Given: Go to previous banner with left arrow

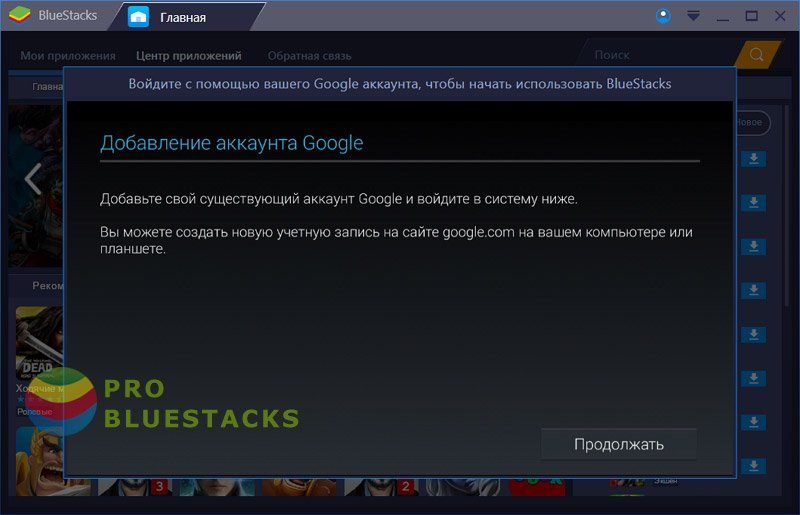Looking at the screenshot, I should click(x=32, y=179).
